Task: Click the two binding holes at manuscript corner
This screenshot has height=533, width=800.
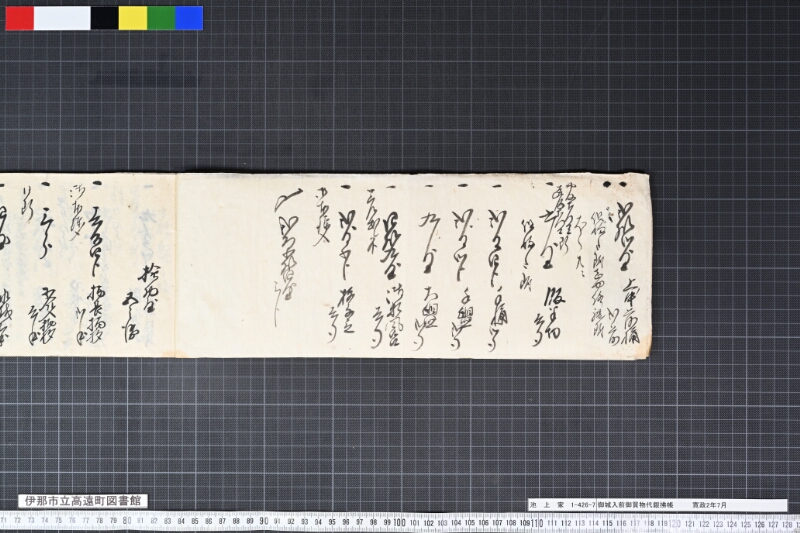Action: (x=614, y=184)
